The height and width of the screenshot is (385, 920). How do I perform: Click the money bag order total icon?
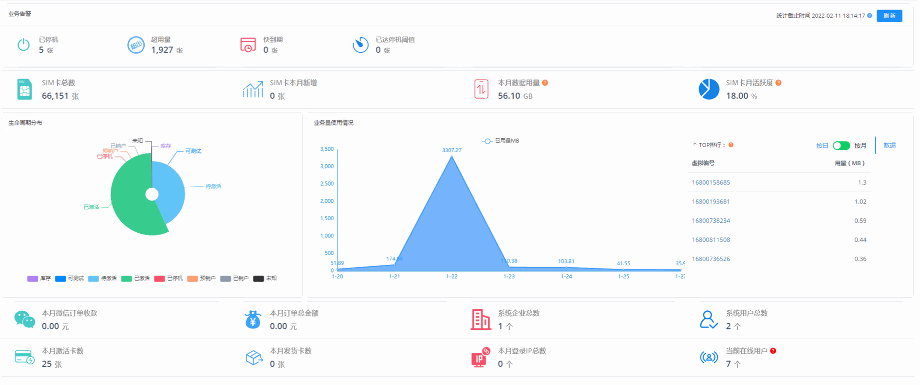pyautogui.click(x=253, y=319)
